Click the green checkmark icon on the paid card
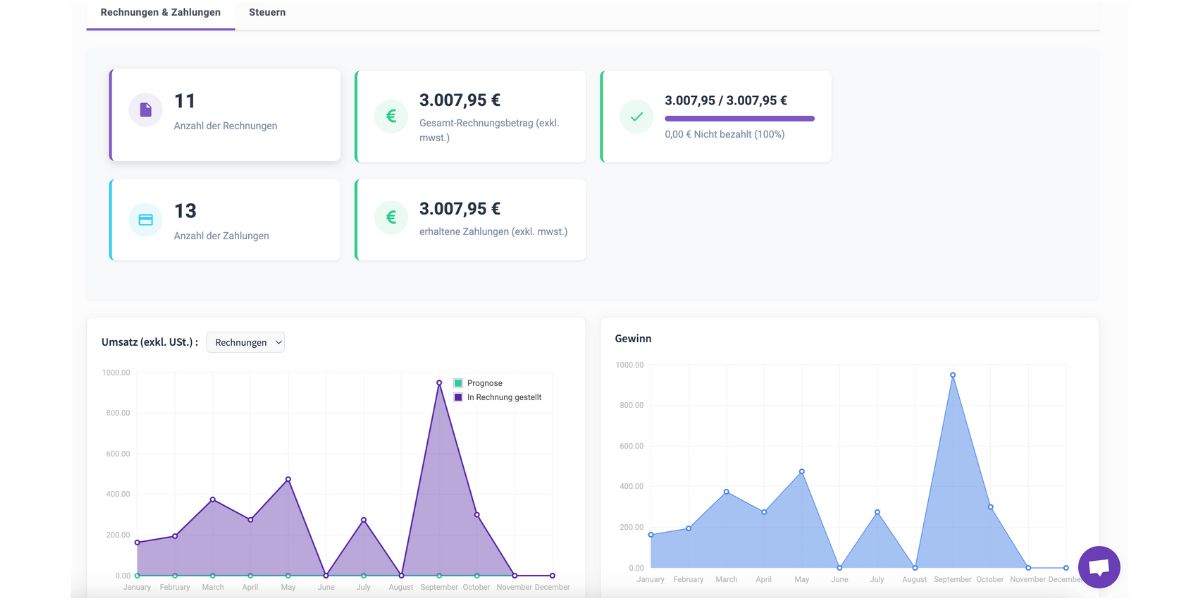 [636, 116]
